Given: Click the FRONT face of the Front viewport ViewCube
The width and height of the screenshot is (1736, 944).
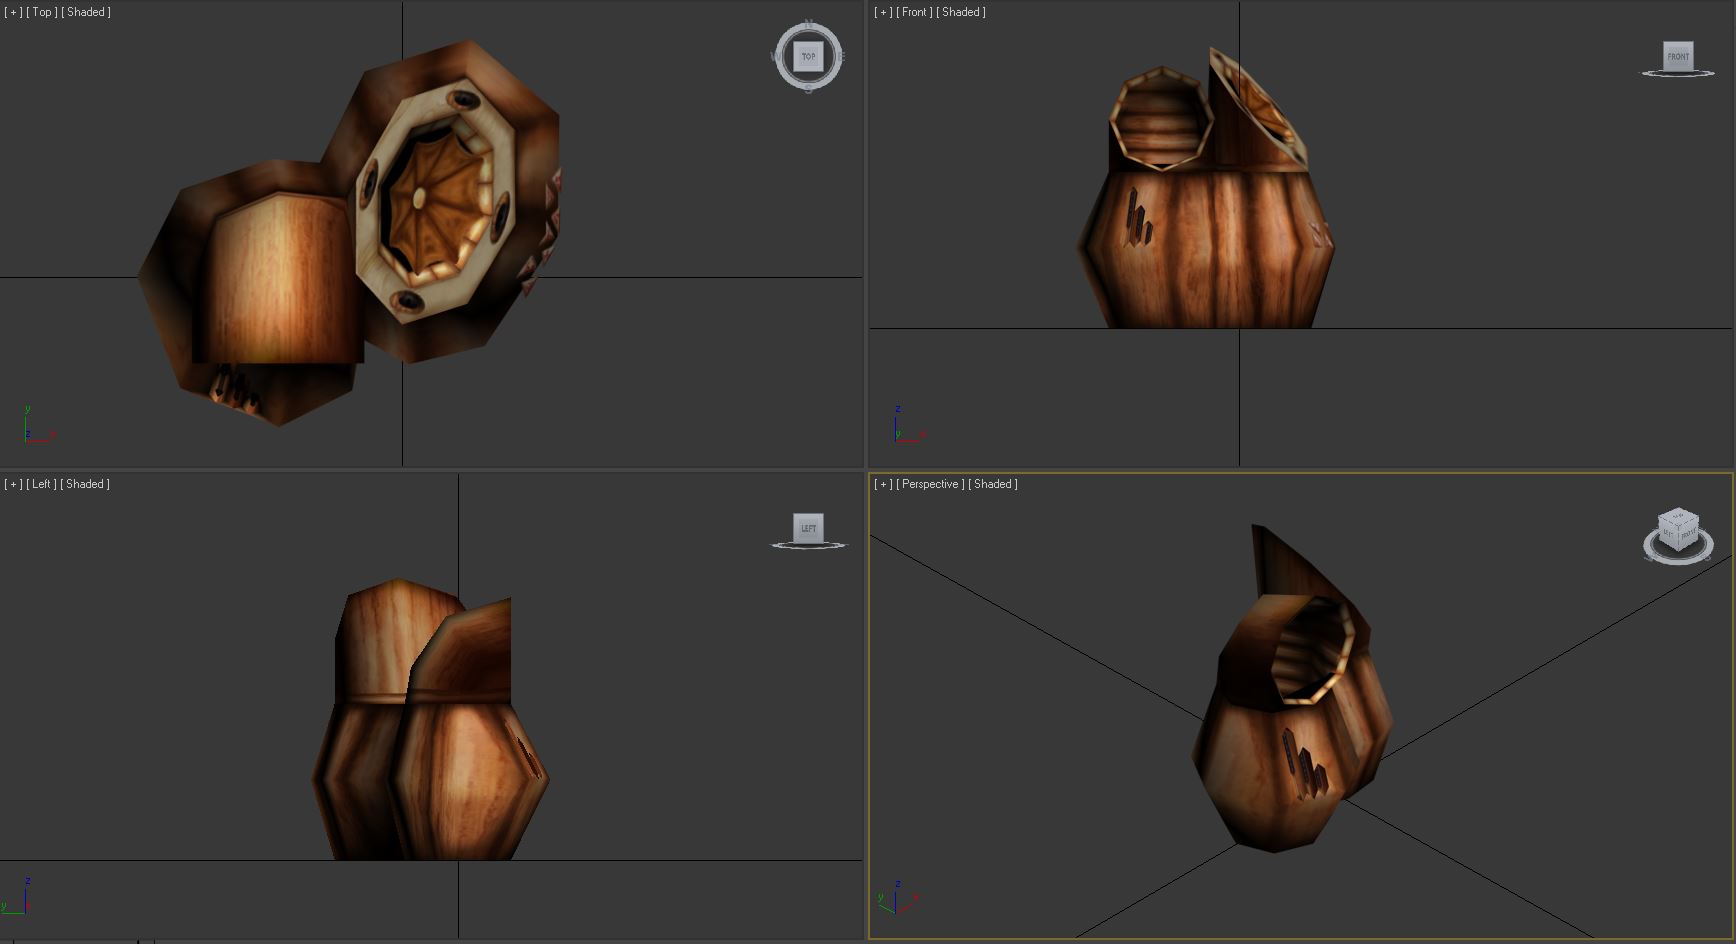Looking at the screenshot, I should click(1678, 56).
